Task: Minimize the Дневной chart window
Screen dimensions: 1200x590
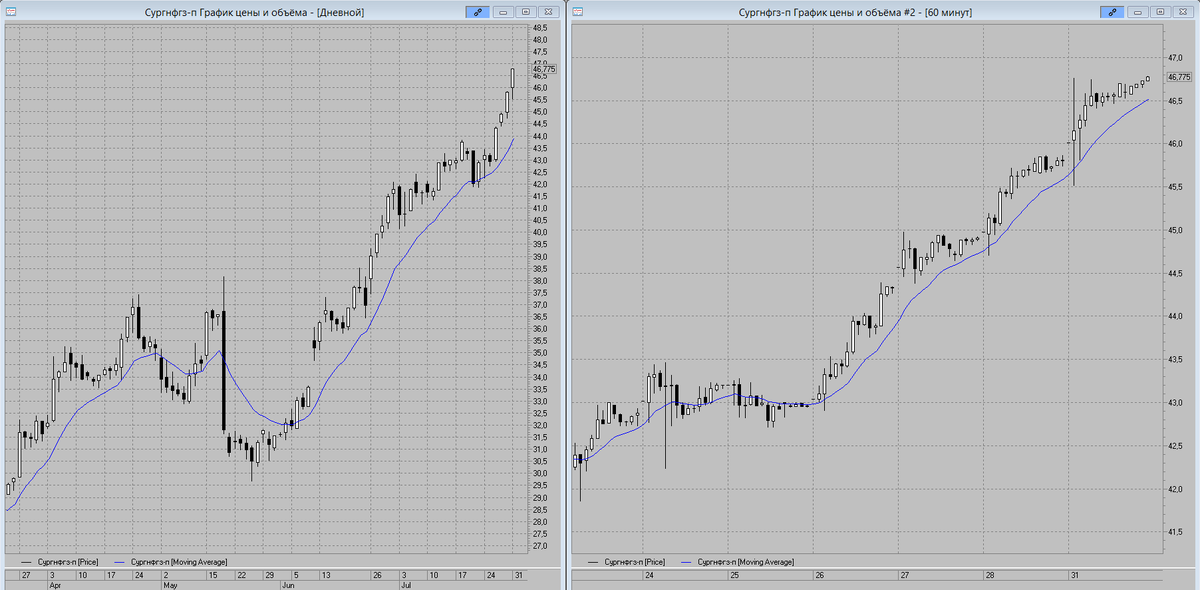Action: [x=504, y=11]
